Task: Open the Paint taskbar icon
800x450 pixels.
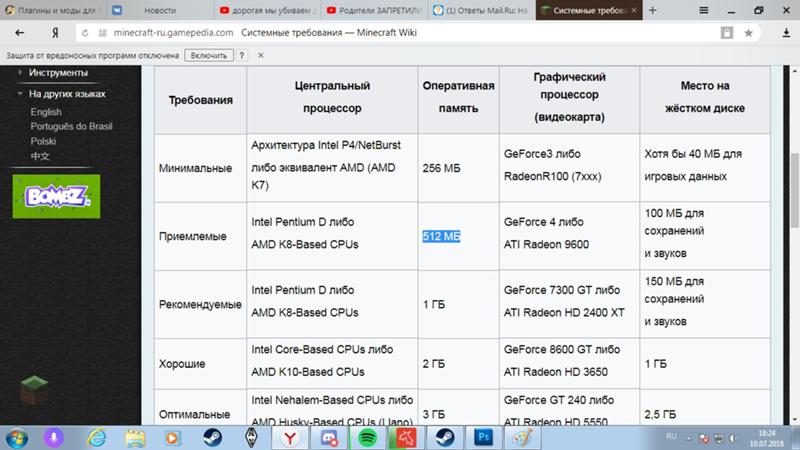Action: pyautogui.click(x=522, y=438)
